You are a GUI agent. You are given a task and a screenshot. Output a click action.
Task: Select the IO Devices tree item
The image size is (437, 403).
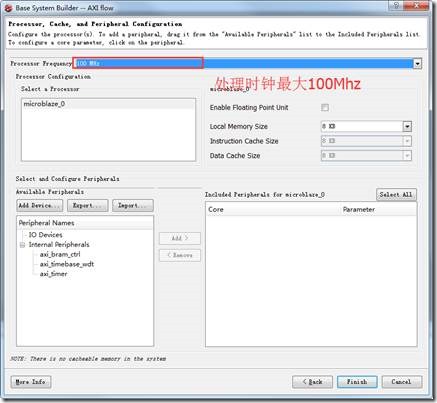(x=46, y=235)
